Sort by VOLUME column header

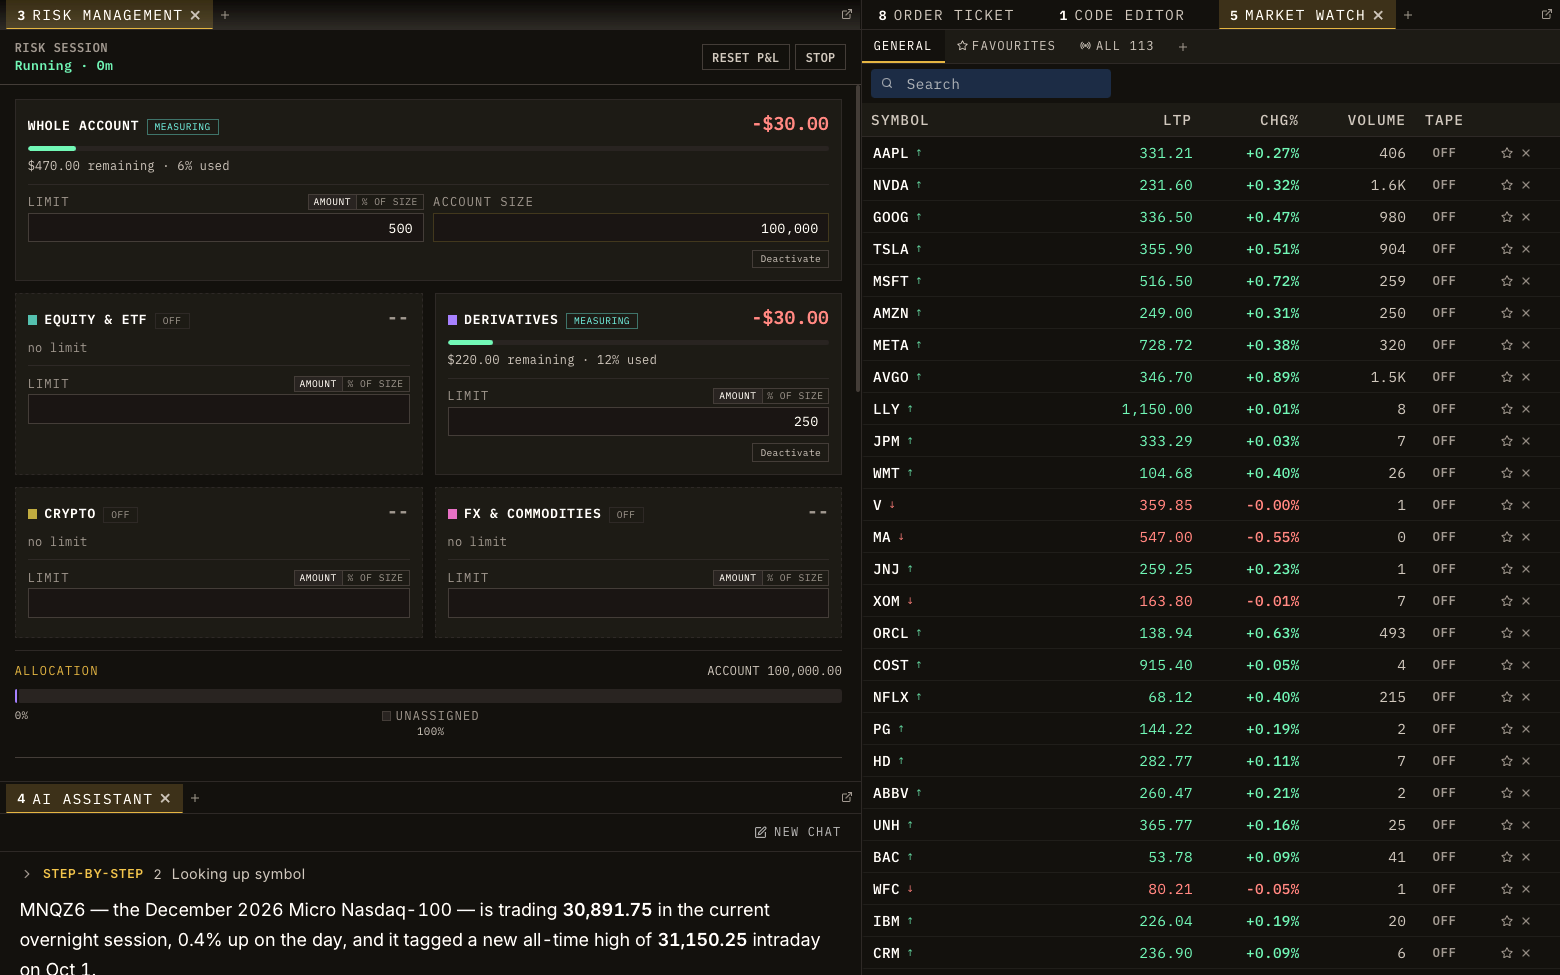click(x=1376, y=120)
